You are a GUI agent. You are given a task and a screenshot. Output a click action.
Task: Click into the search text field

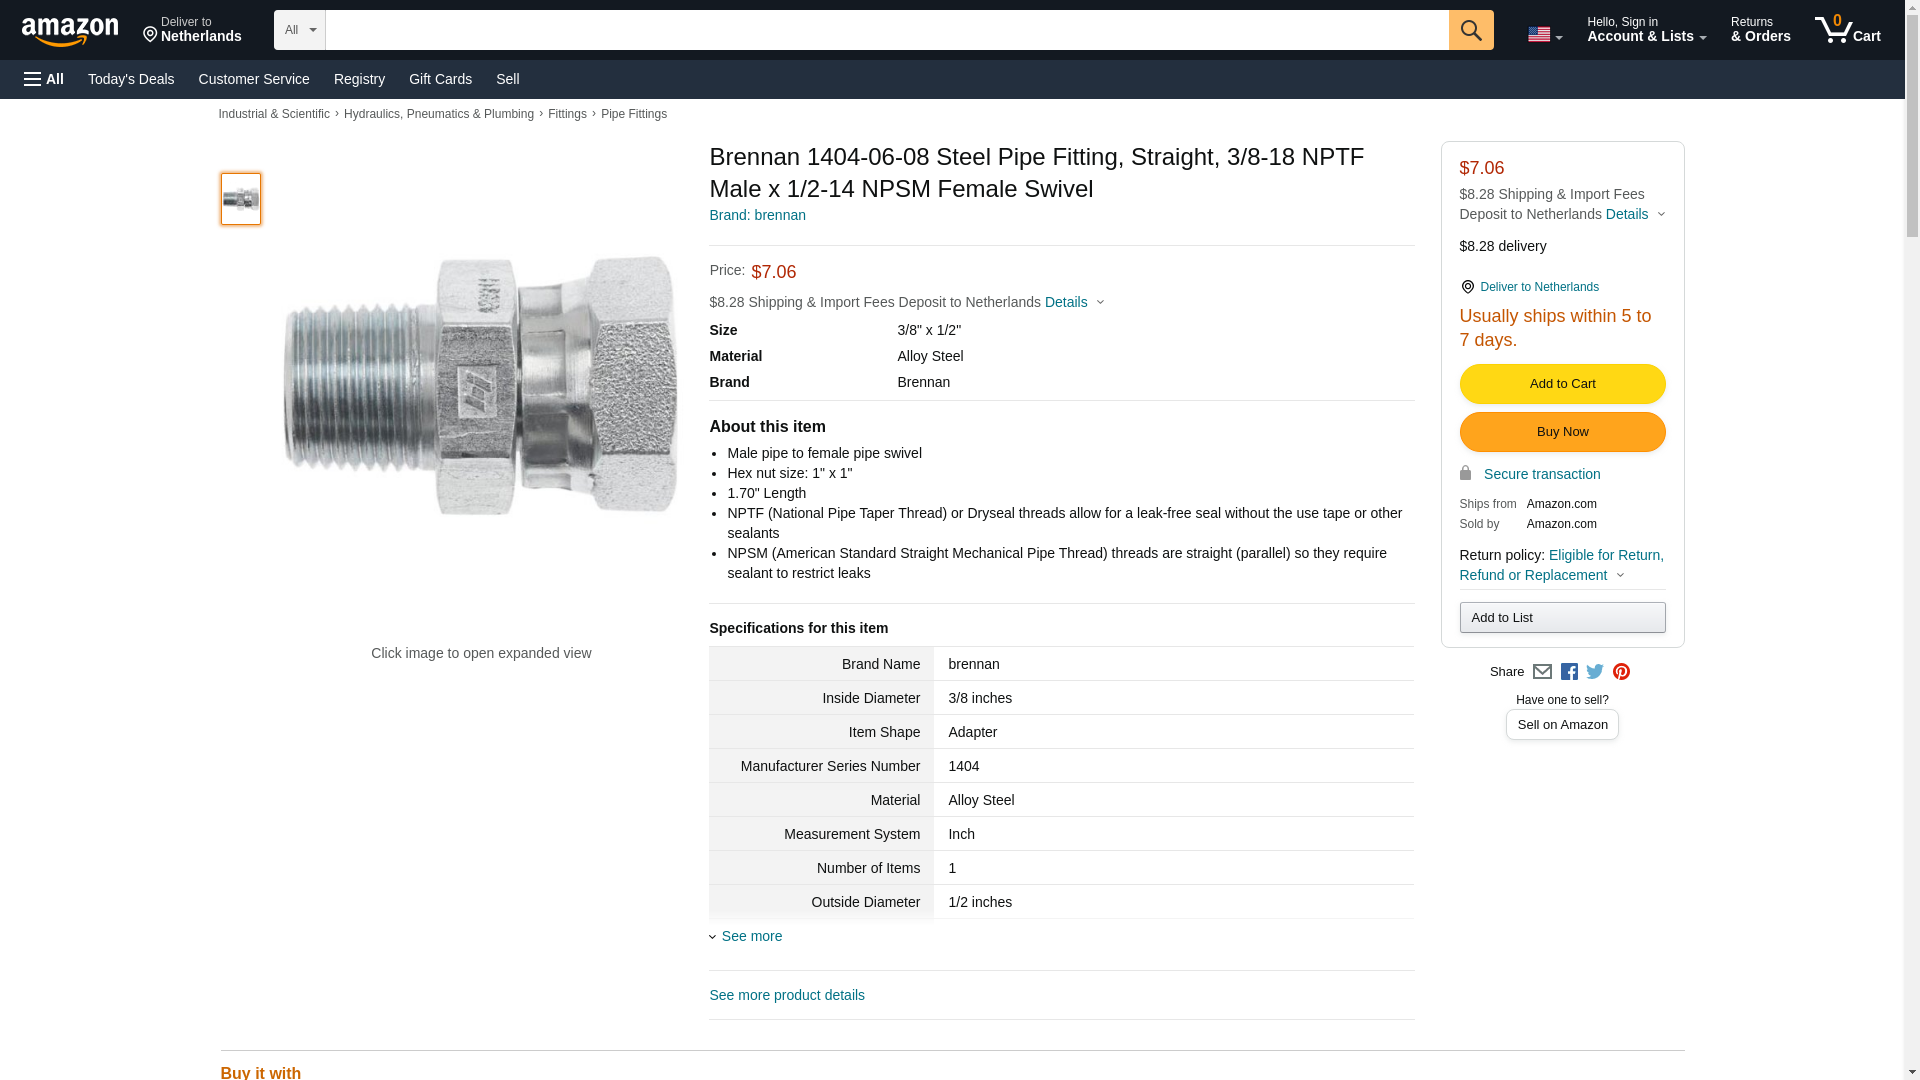(886, 30)
